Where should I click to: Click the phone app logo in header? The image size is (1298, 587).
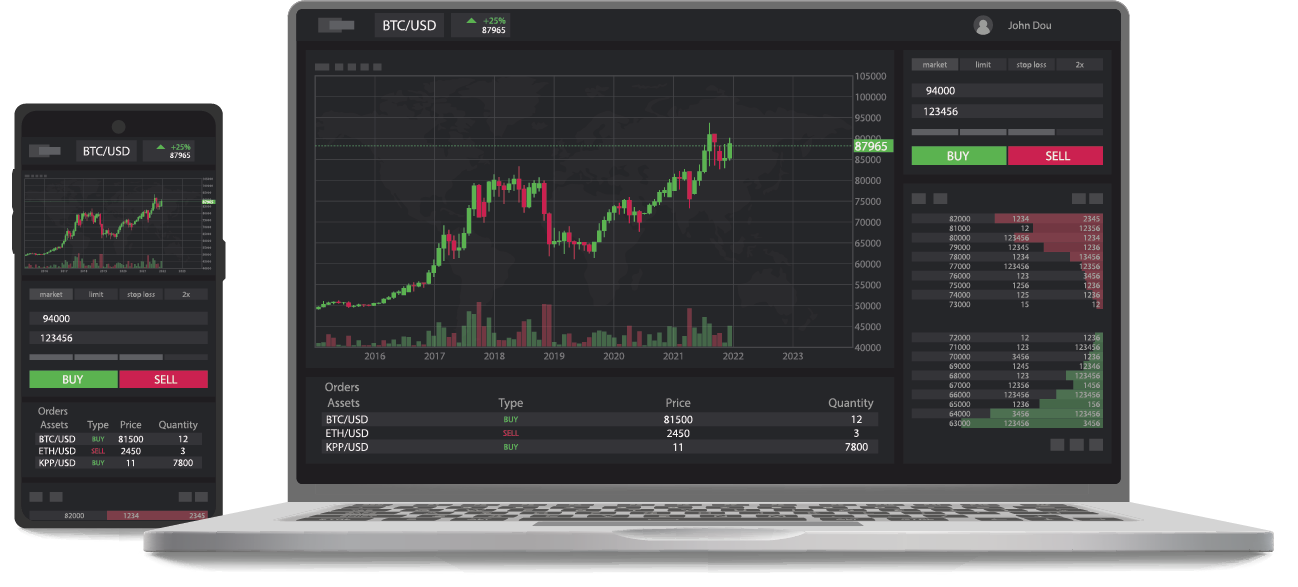[46, 151]
